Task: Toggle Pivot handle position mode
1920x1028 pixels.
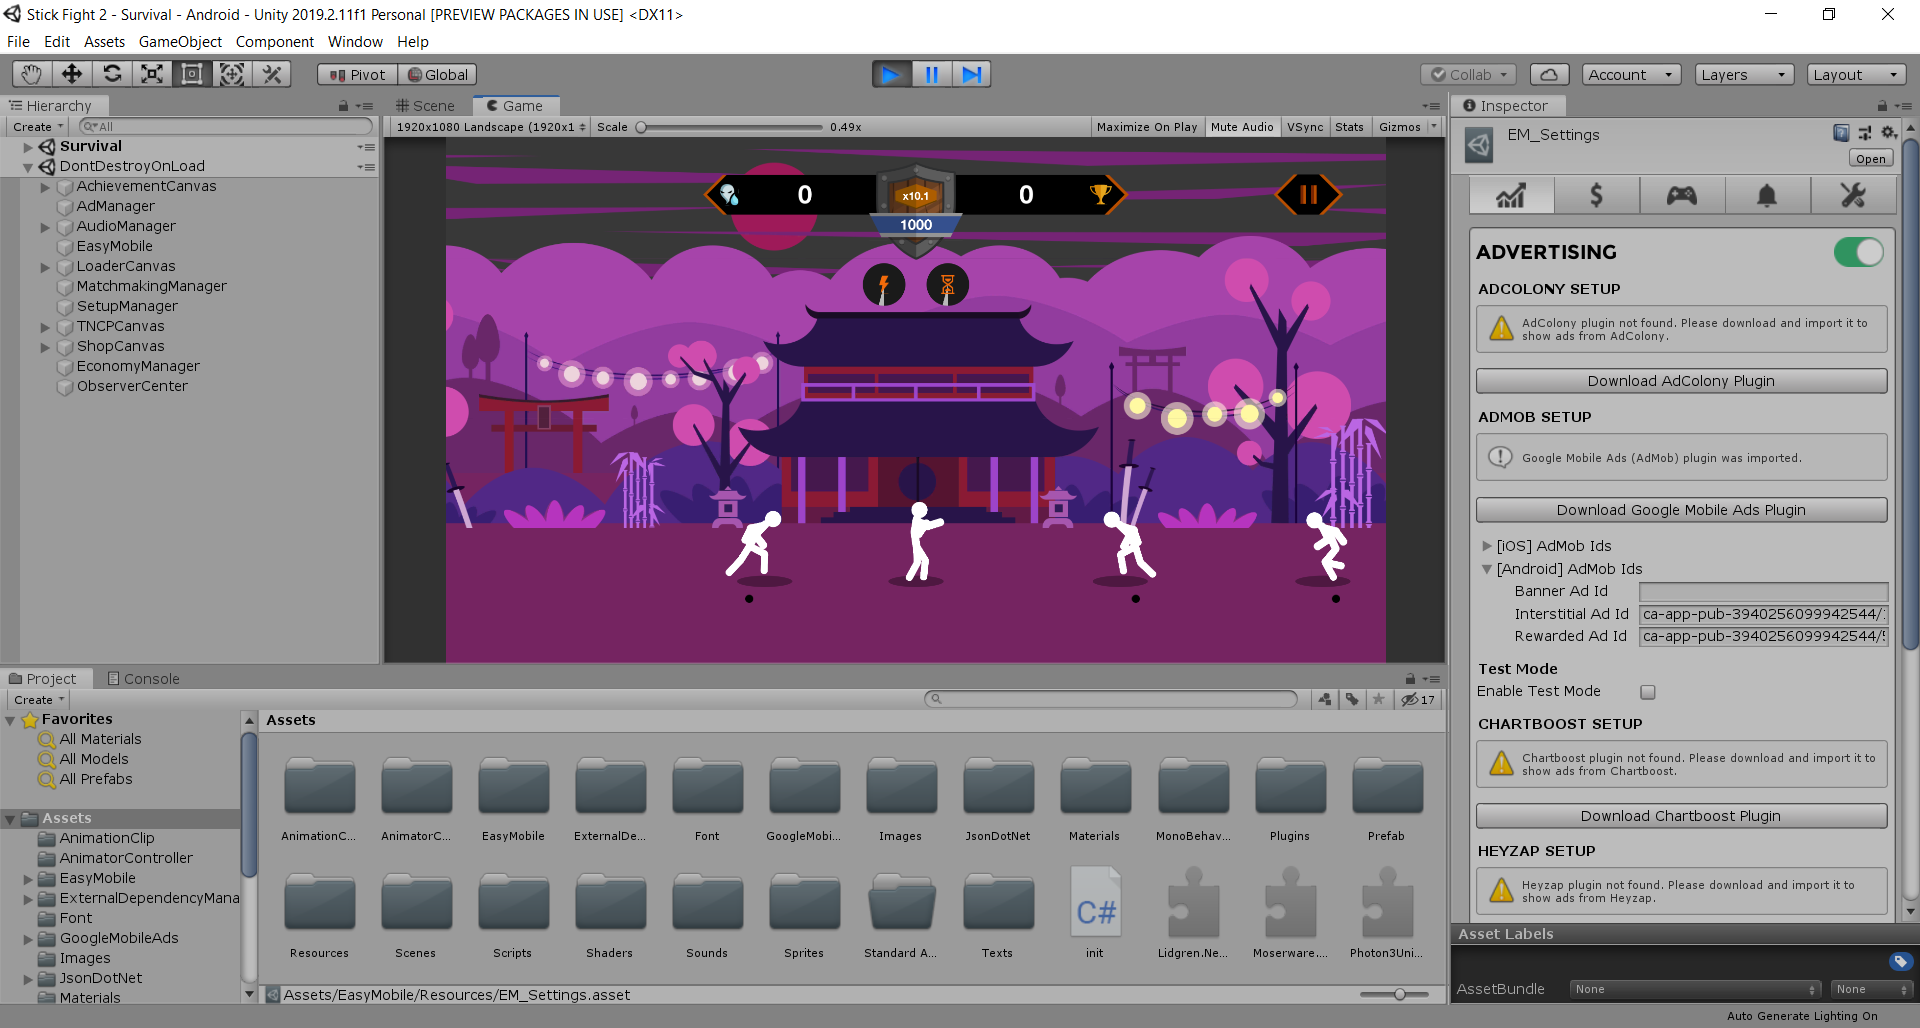Action: click(x=358, y=75)
